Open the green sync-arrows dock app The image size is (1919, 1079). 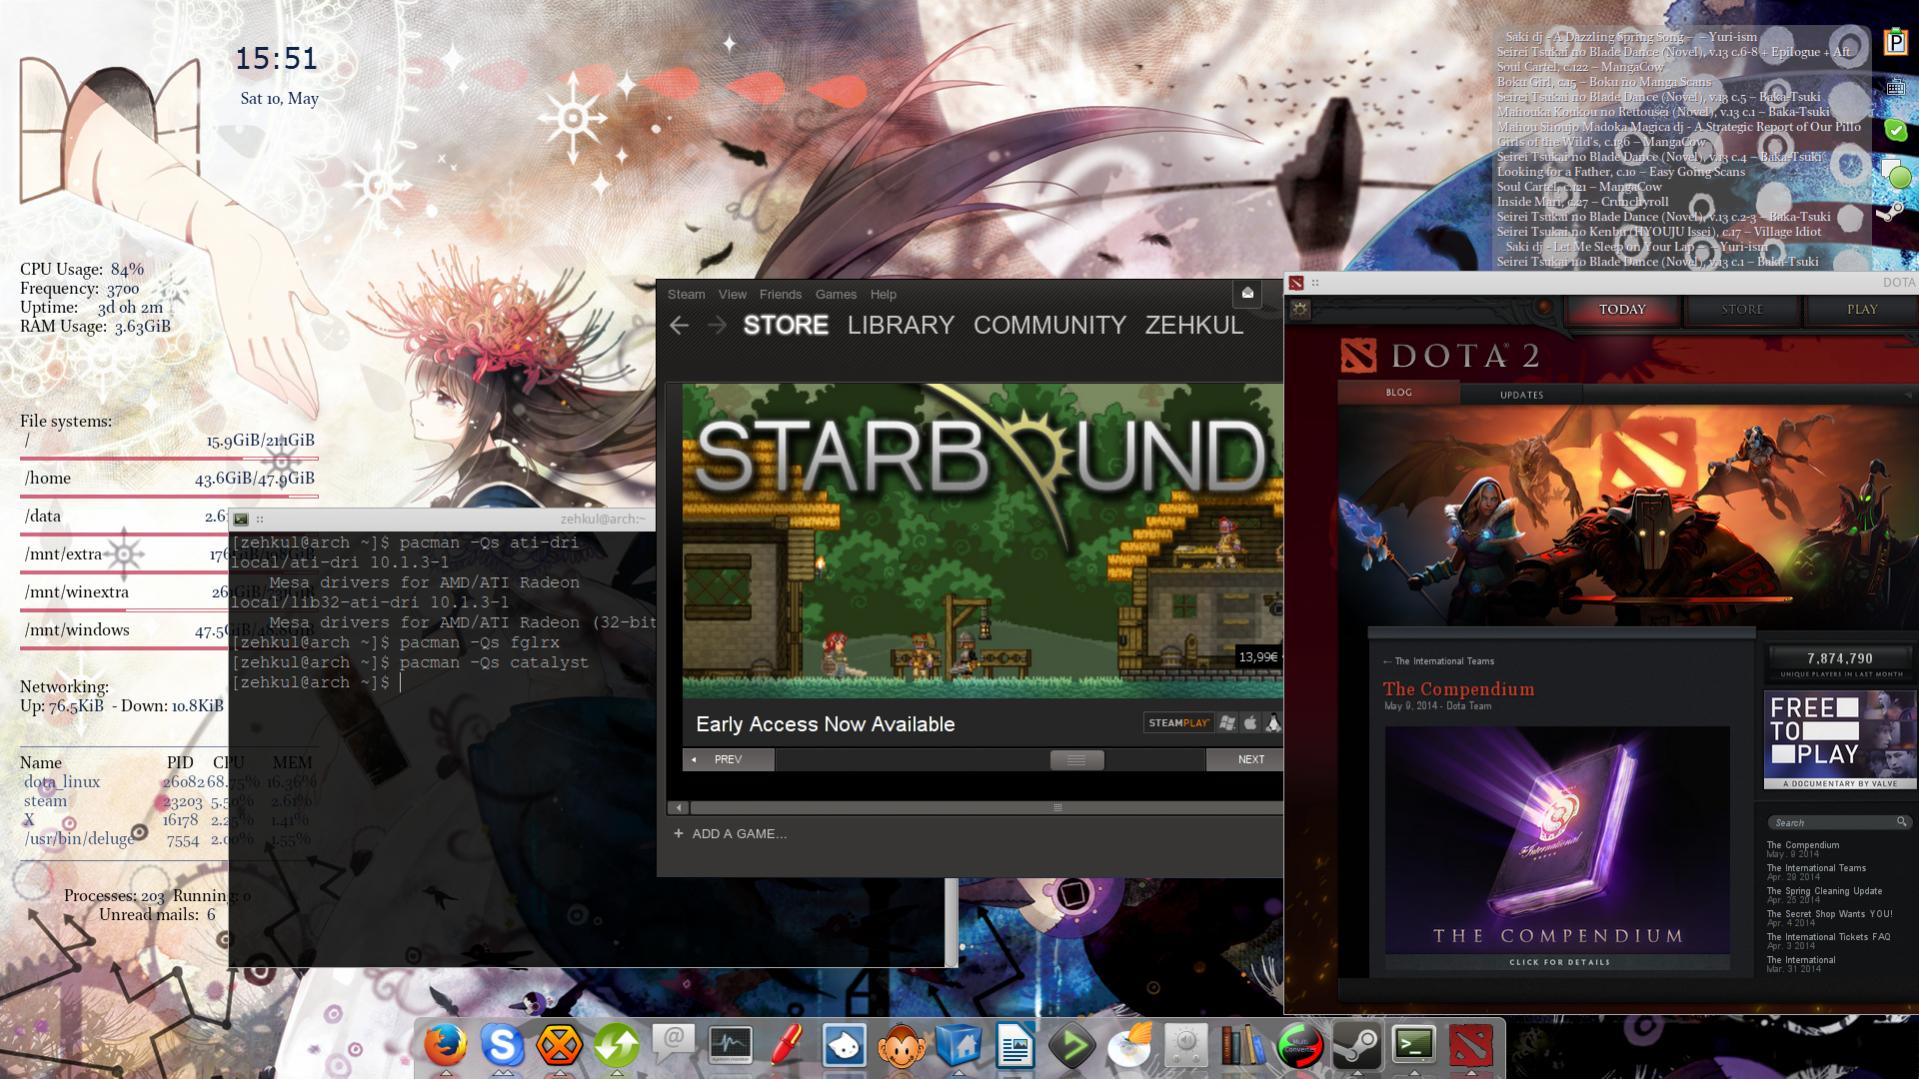(616, 1046)
